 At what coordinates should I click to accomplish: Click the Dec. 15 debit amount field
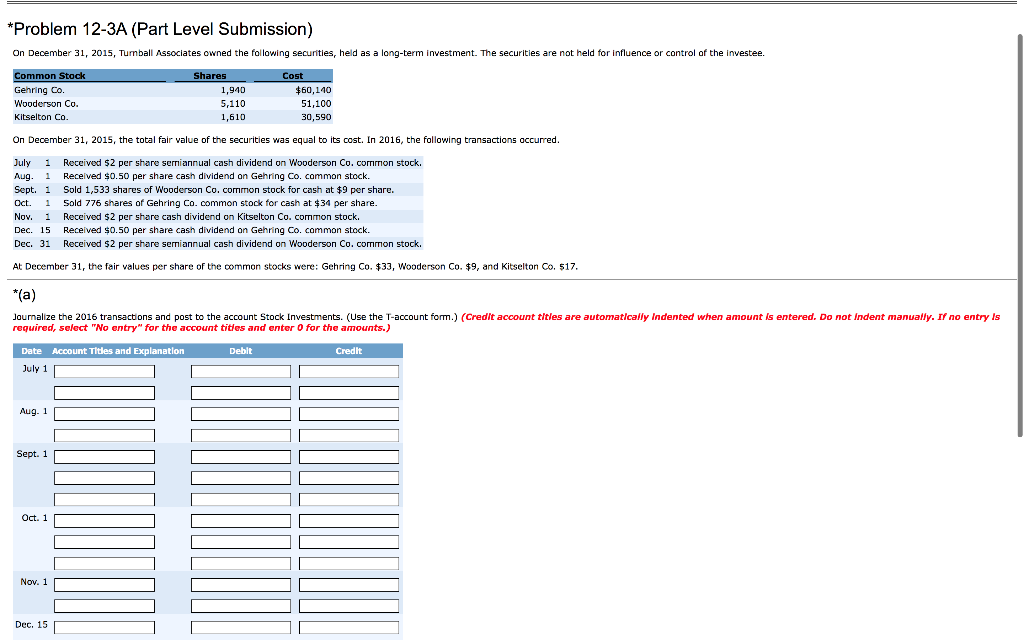pos(240,627)
